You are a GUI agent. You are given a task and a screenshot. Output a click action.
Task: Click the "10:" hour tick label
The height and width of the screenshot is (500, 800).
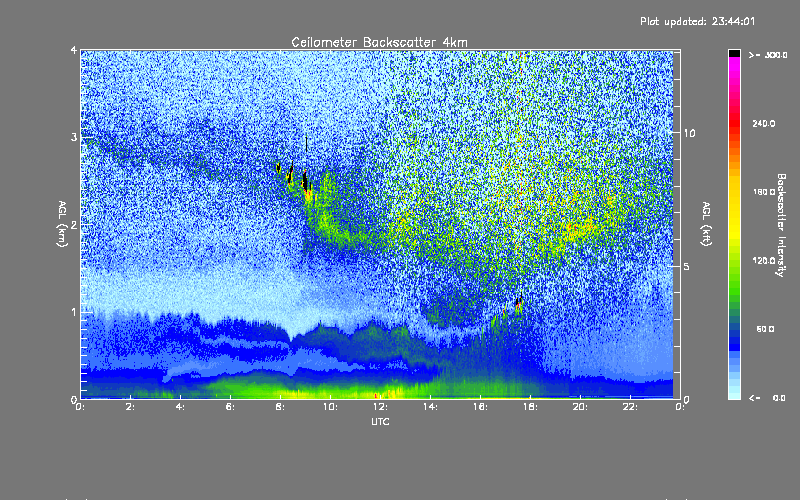point(330,407)
